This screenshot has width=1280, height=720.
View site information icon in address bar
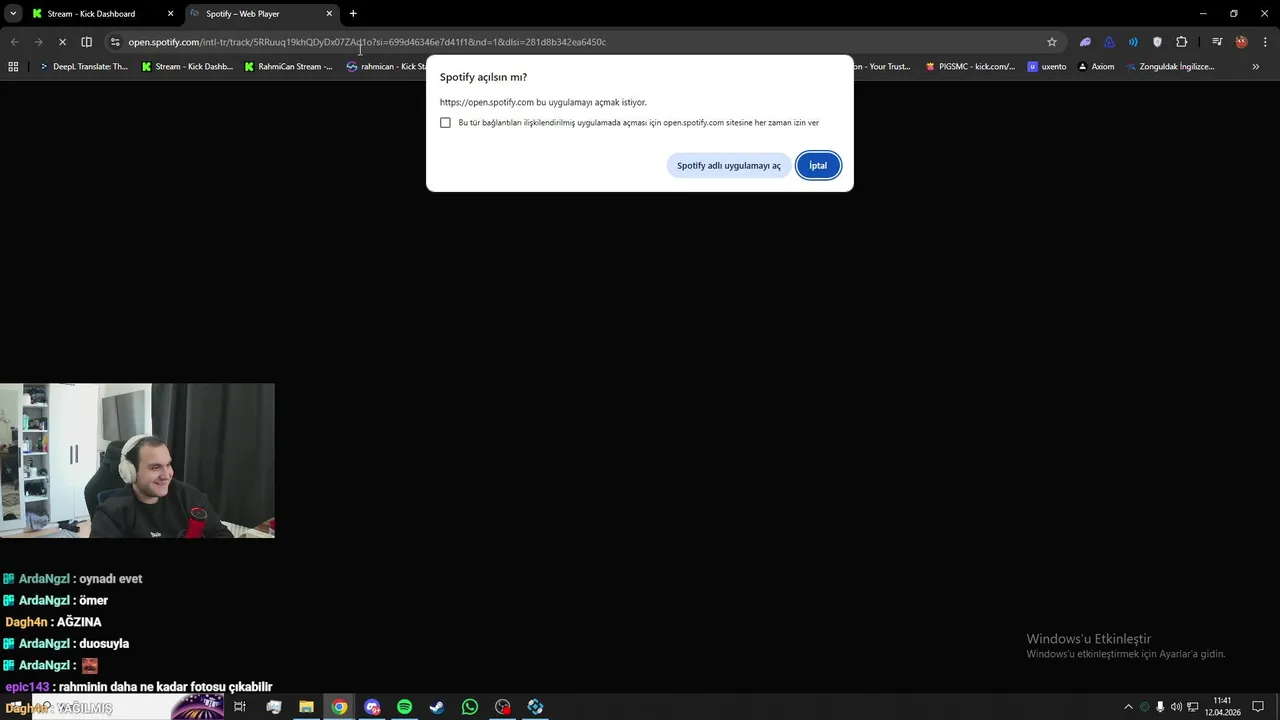(115, 42)
